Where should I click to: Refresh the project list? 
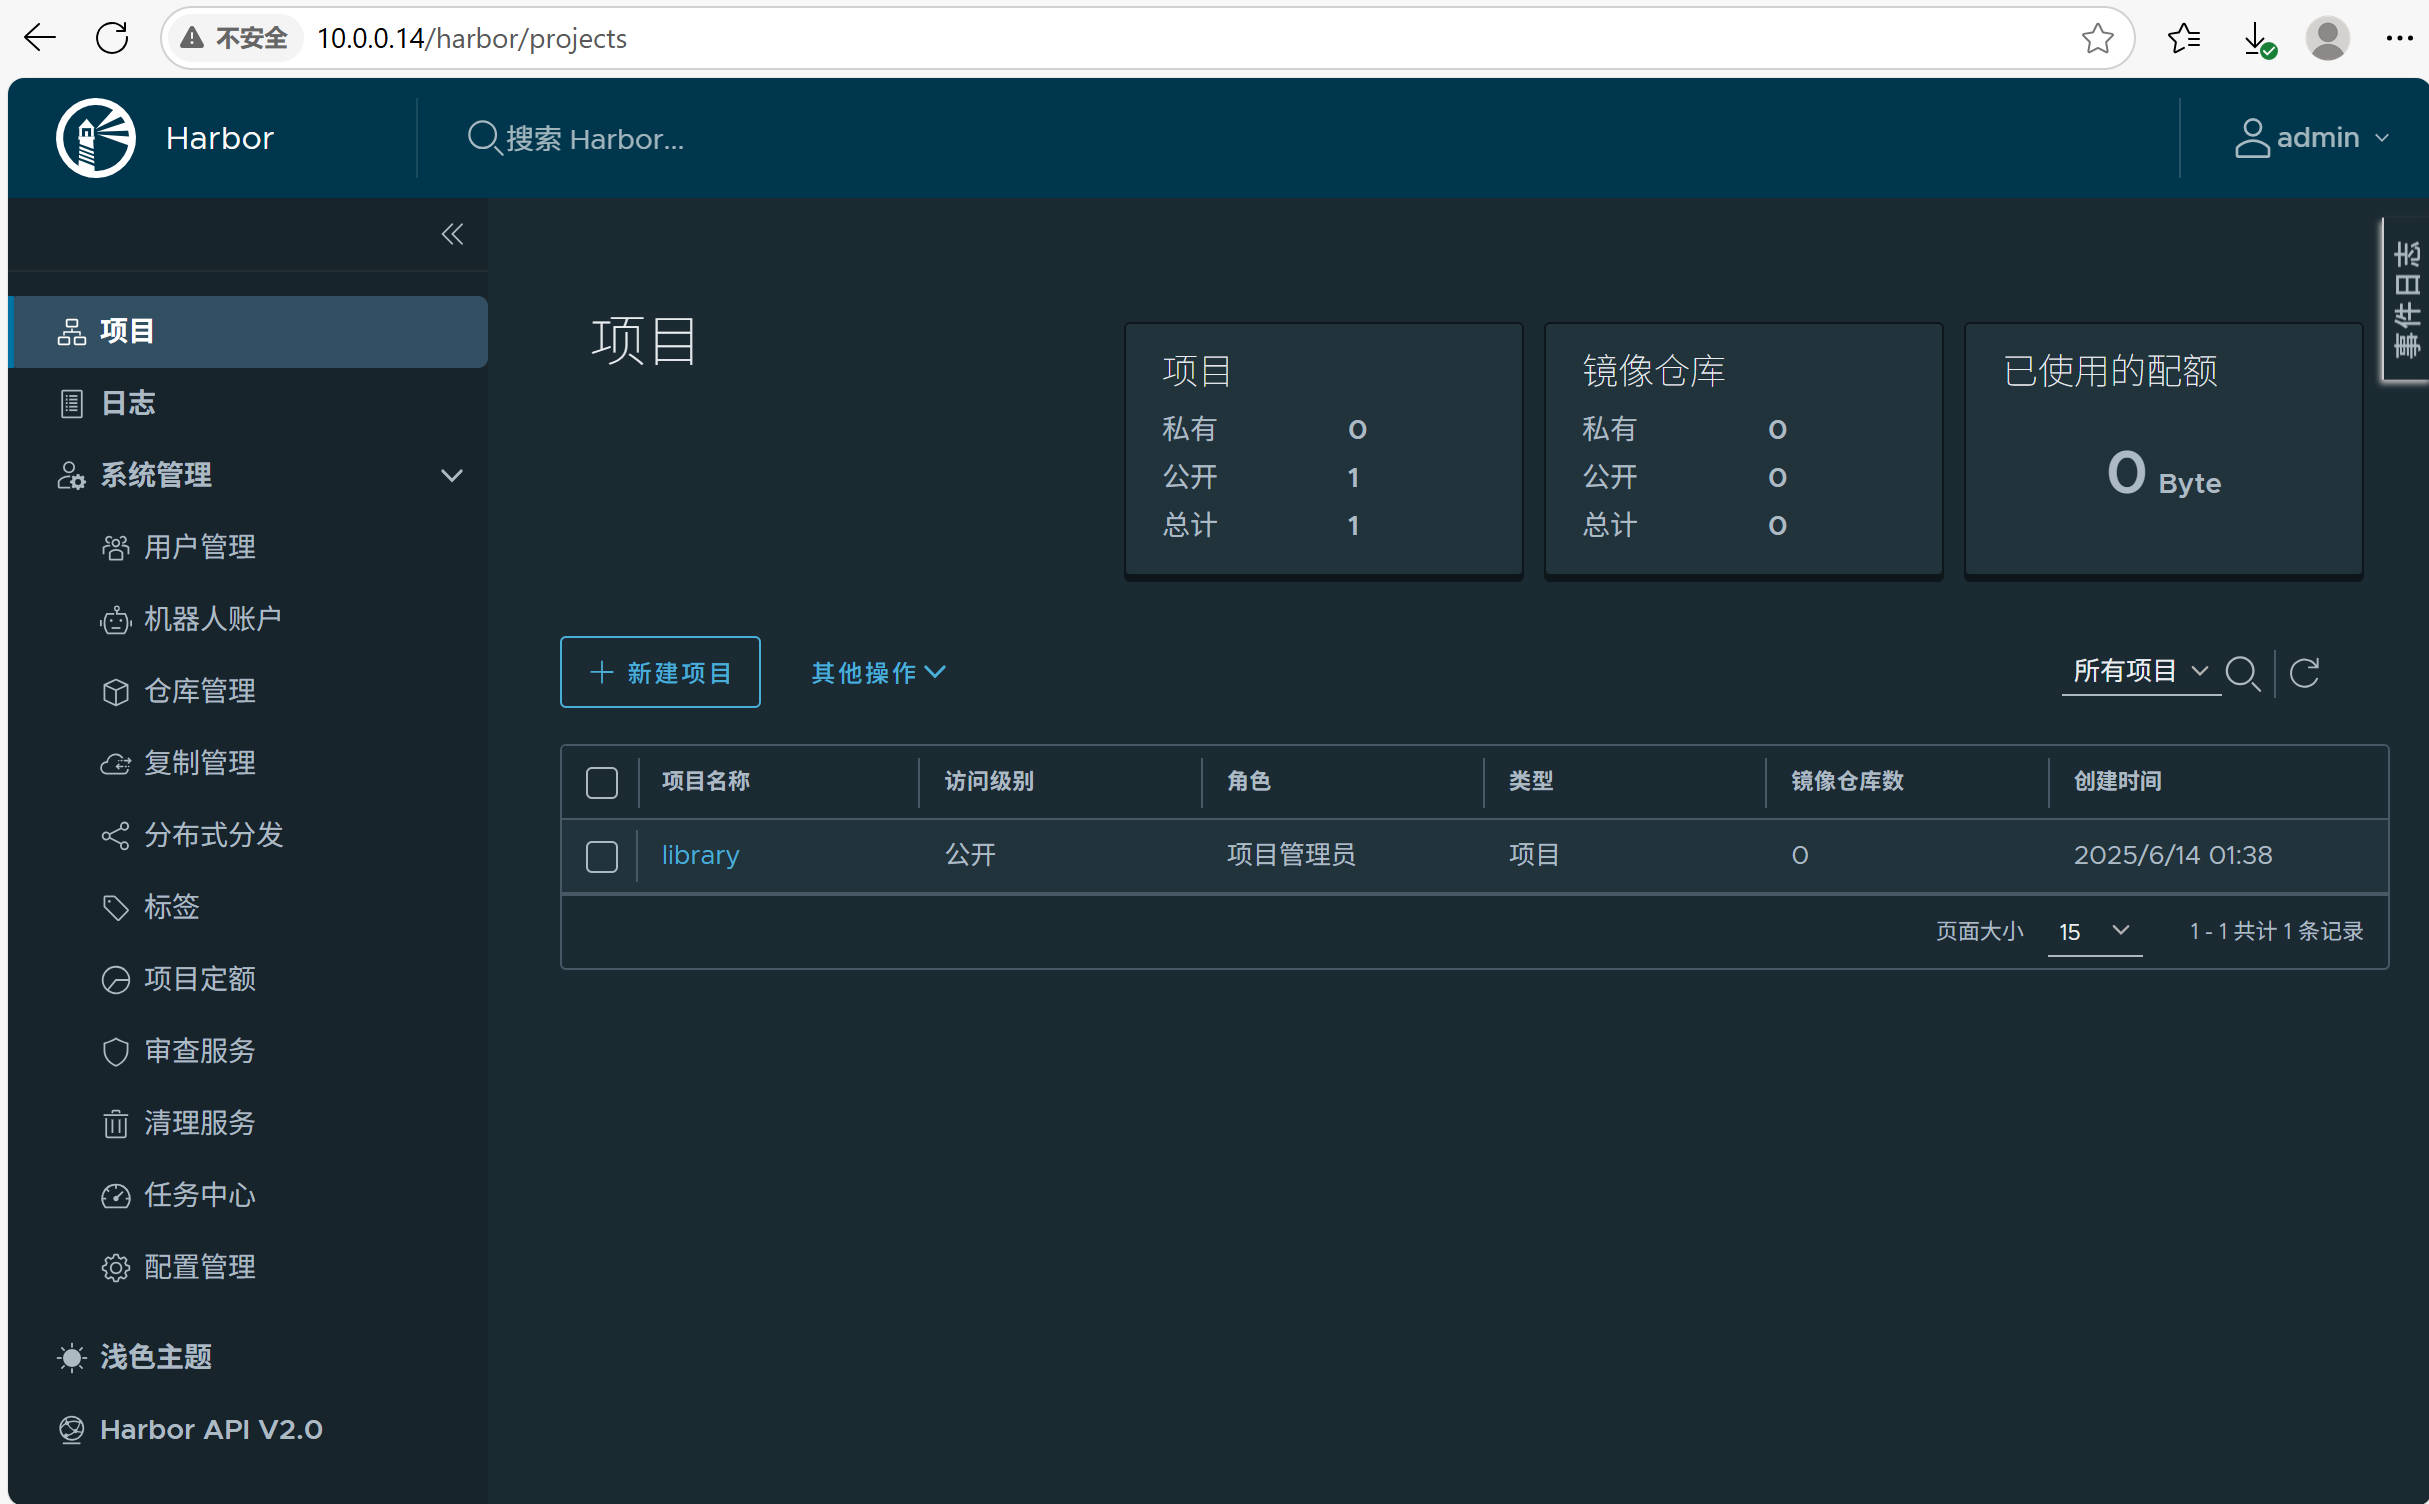click(2304, 673)
